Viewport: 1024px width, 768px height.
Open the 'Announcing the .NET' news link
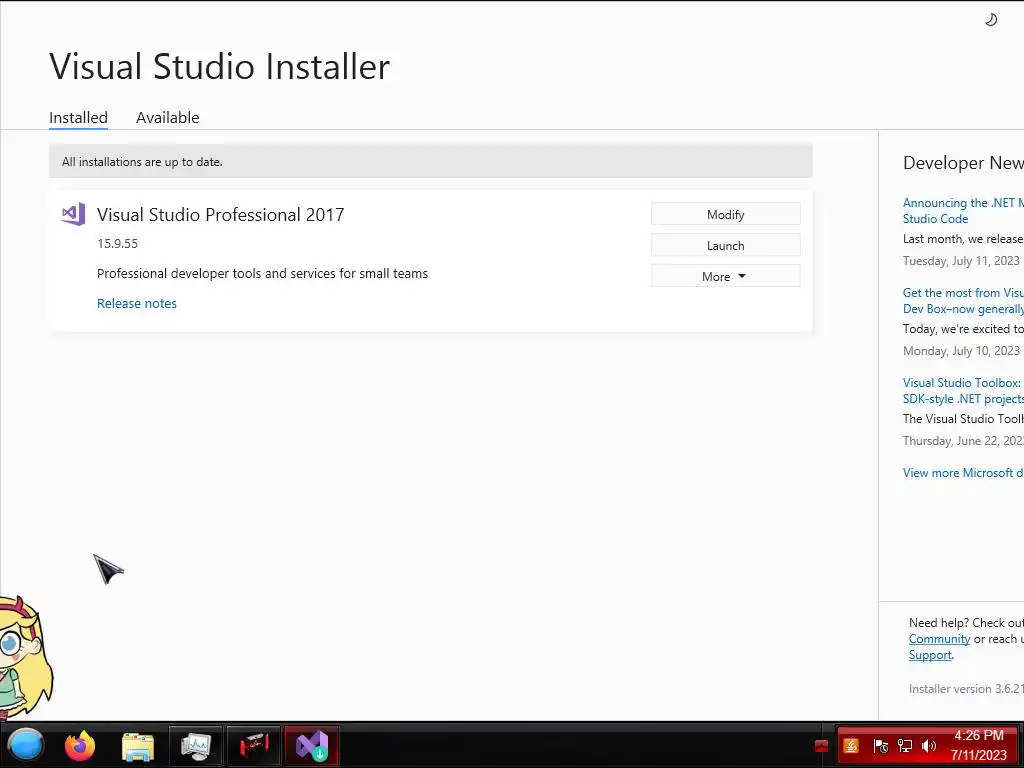tap(963, 210)
